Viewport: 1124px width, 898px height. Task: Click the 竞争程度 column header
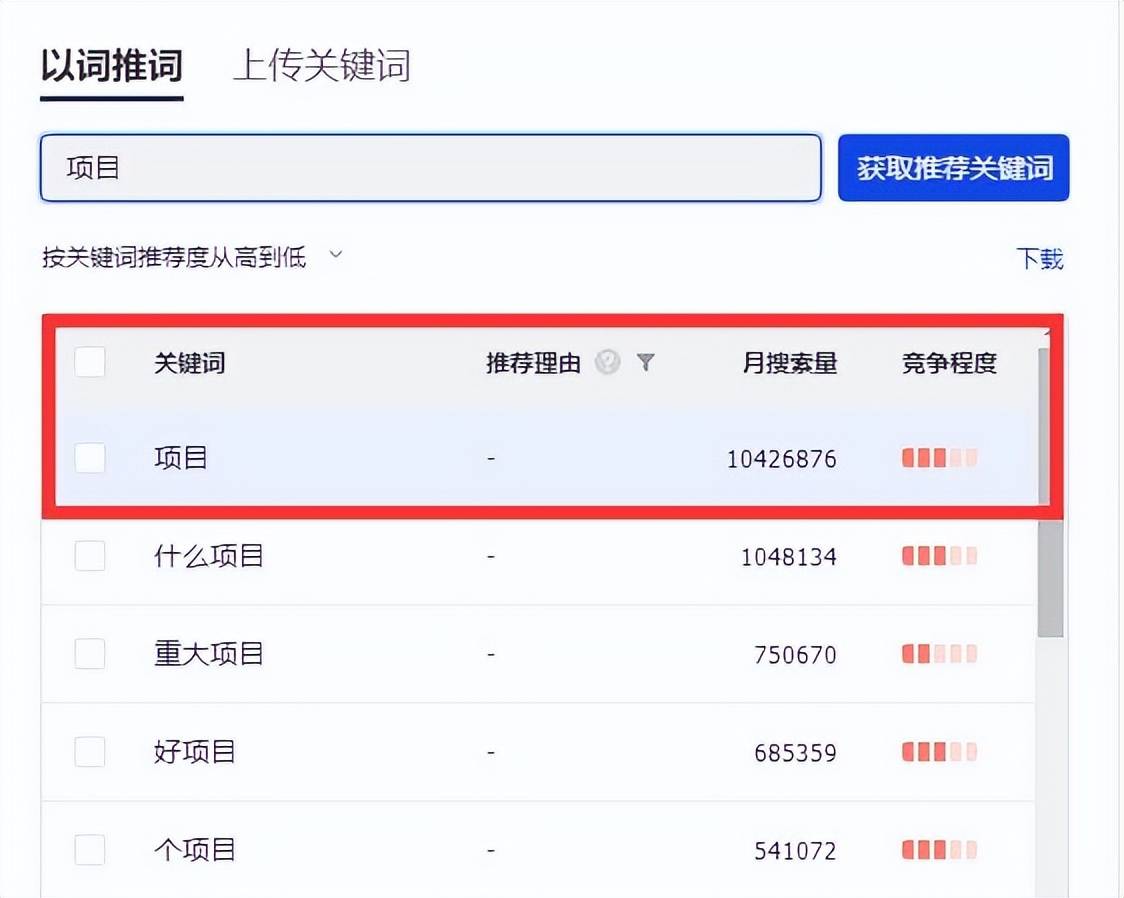948,363
